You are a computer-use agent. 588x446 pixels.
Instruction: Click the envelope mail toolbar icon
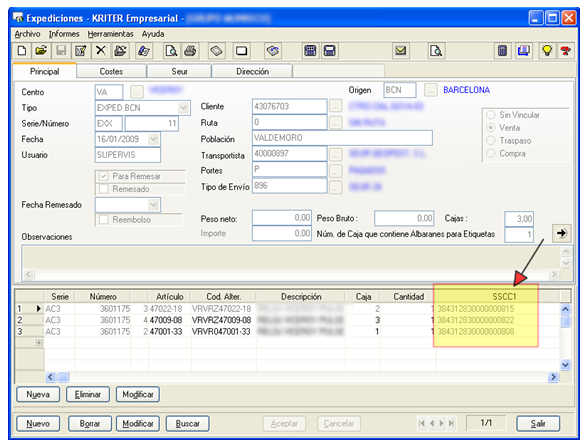coord(400,51)
